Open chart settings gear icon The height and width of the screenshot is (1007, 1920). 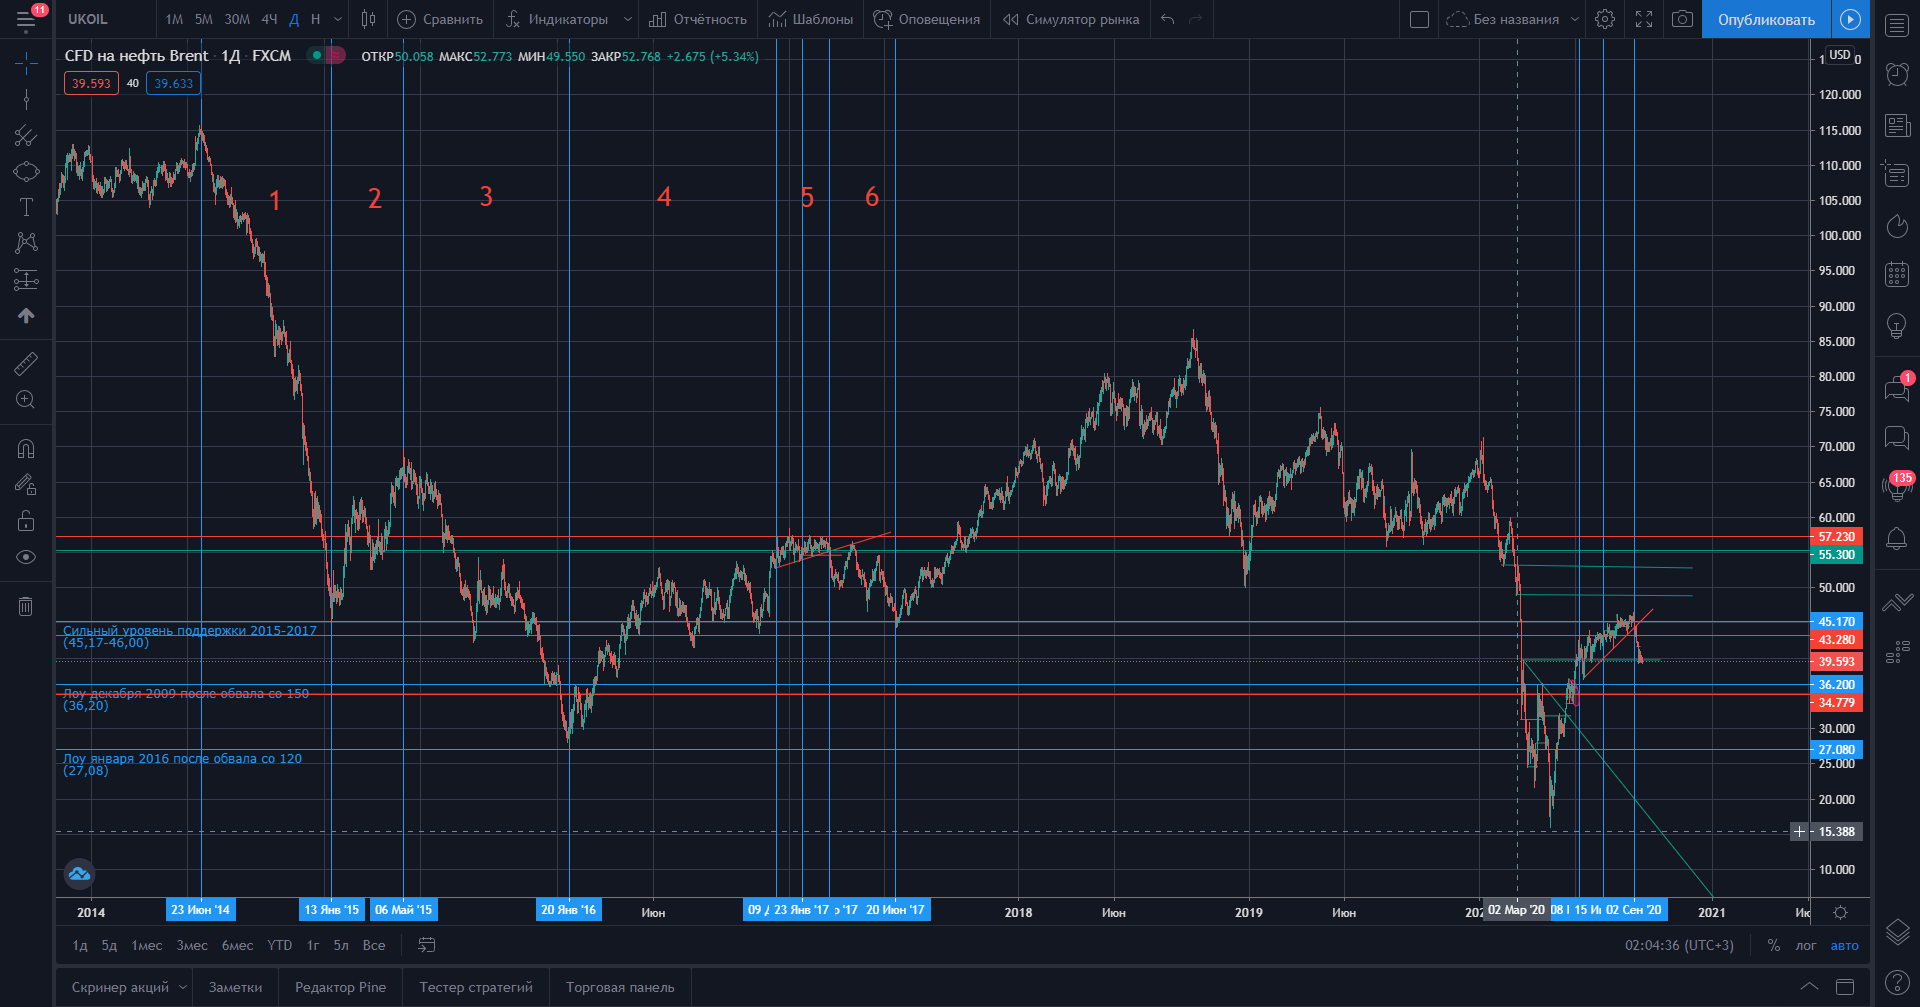click(x=1605, y=19)
